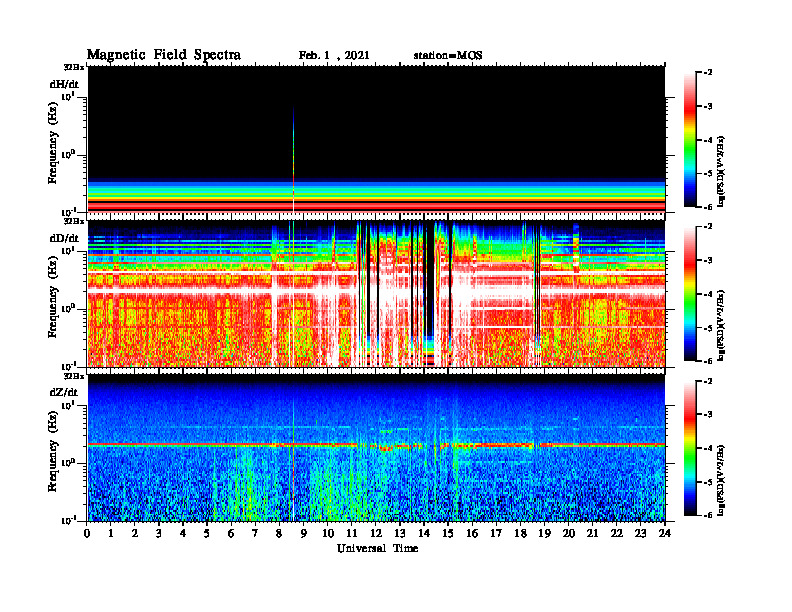Click the "Magnetic Field Spectra" title
Viewport: 792px width, 612px height.
[x=164, y=55]
